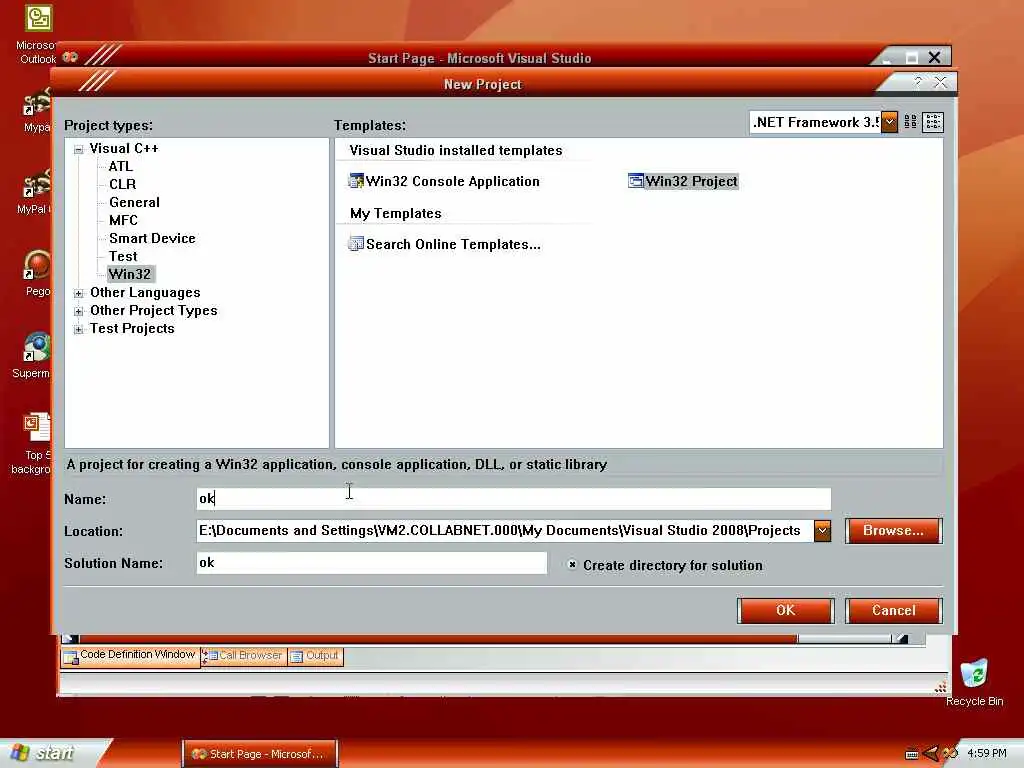Image resolution: width=1024 pixels, height=768 pixels.
Task: Launch the Pego desktop shortcut
Action: [x=37, y=274]
